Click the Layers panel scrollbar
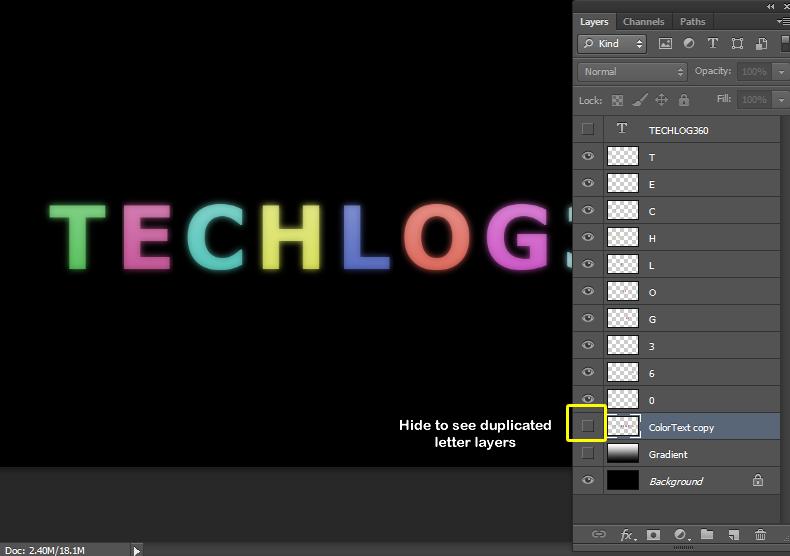The width and height of the screenshot is (790, 556). click(x=784, y=322)
